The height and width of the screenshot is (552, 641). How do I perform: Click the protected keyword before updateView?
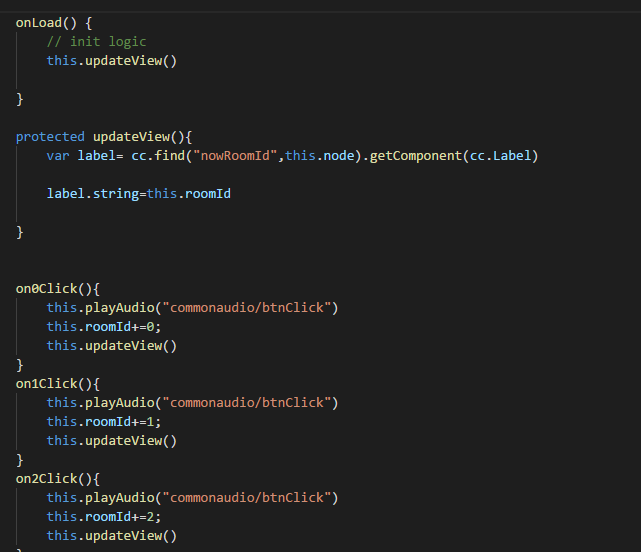pos(50,137)
